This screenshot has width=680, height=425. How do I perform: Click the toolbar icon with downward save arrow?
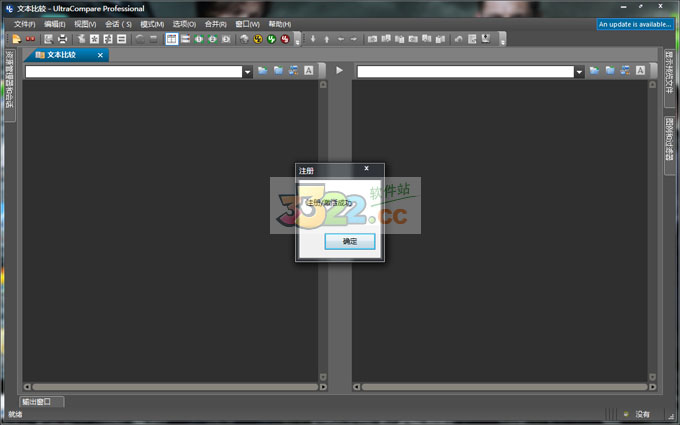[x=486, y=39]
